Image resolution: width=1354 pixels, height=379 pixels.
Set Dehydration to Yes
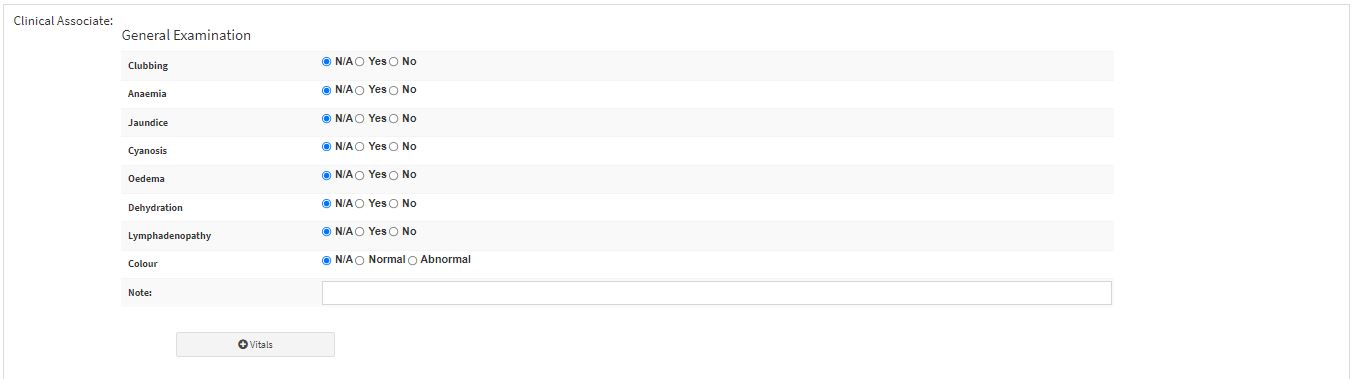coord(360,204)
